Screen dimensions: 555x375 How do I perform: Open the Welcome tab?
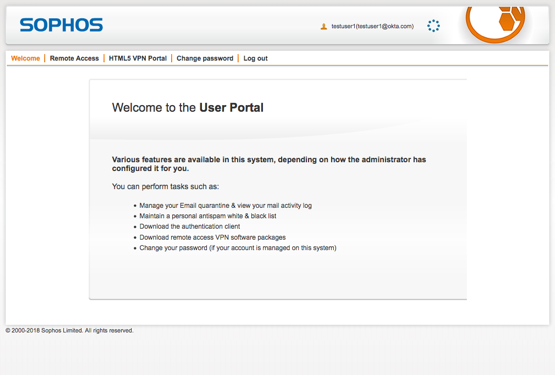click(x=25, y=58)
